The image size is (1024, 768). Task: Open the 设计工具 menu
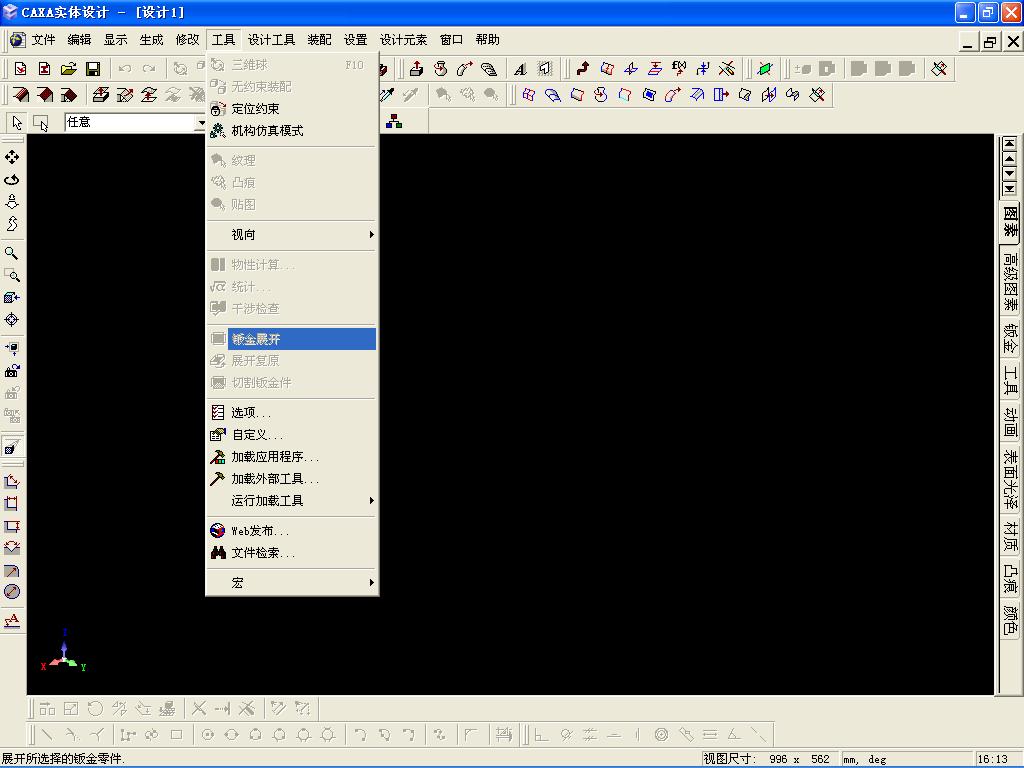271,40
